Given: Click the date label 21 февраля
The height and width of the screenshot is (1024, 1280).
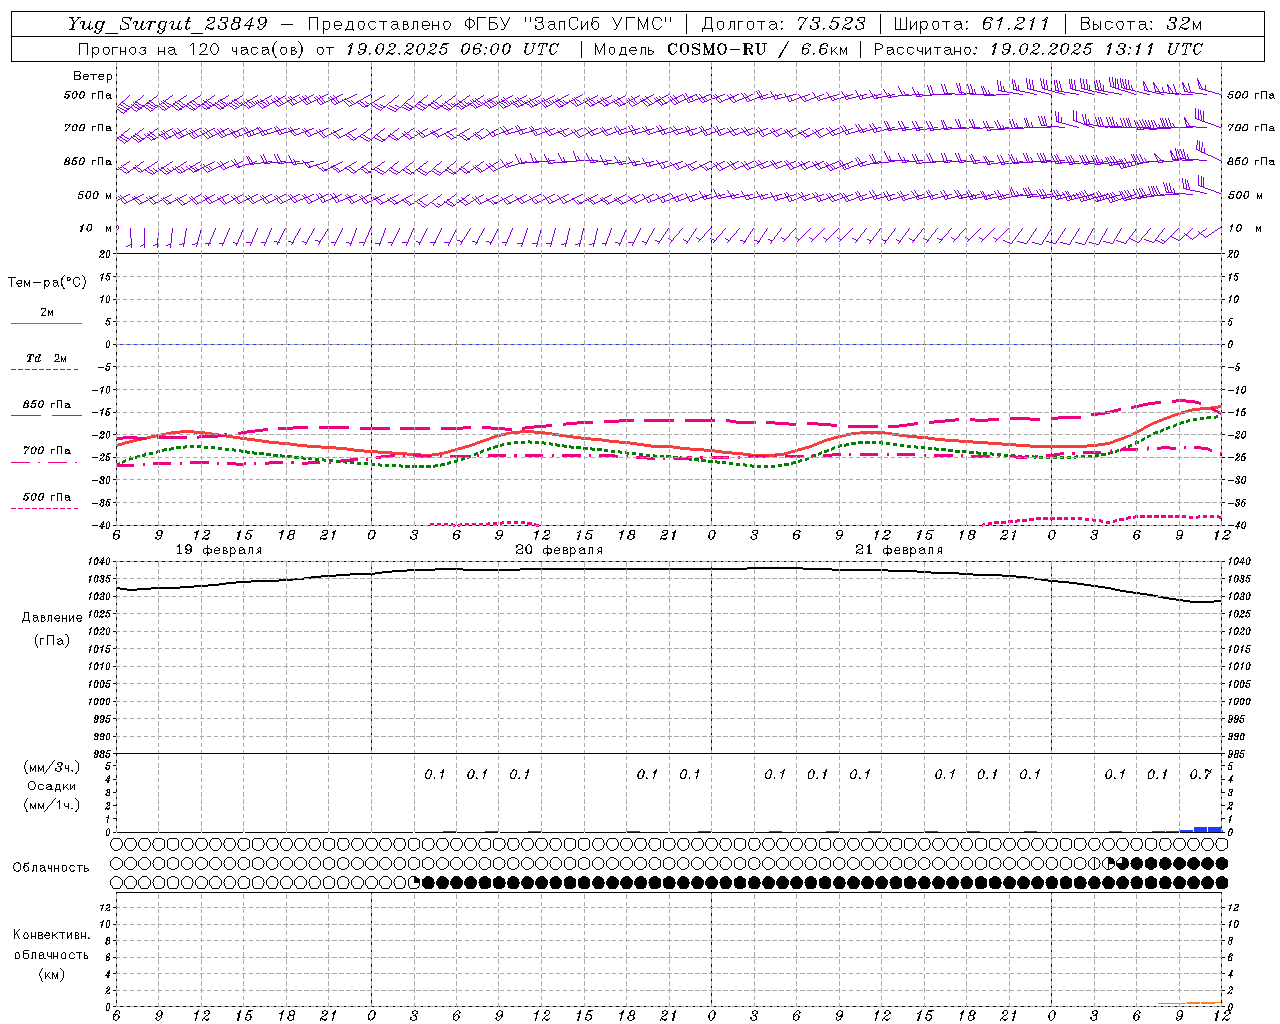Looking at the screenshot, I should coord(899,550).
